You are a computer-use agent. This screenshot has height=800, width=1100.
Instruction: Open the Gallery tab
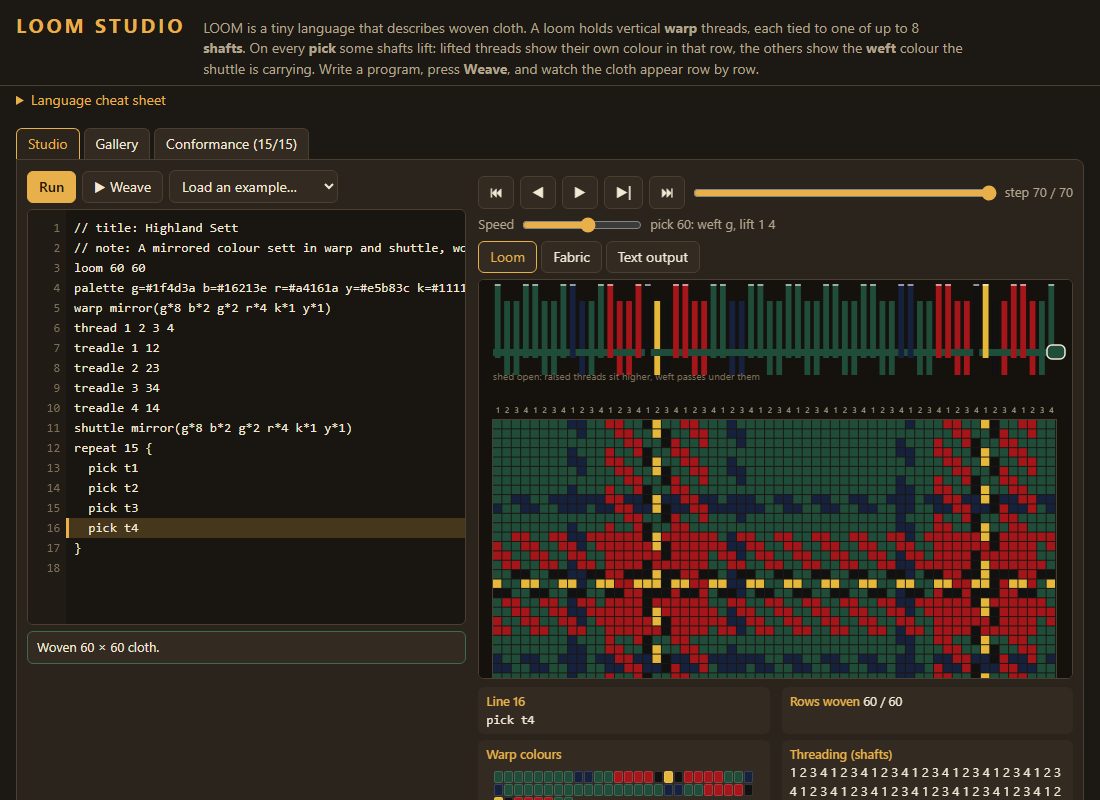pyautogui.click(x=116, y=144)
